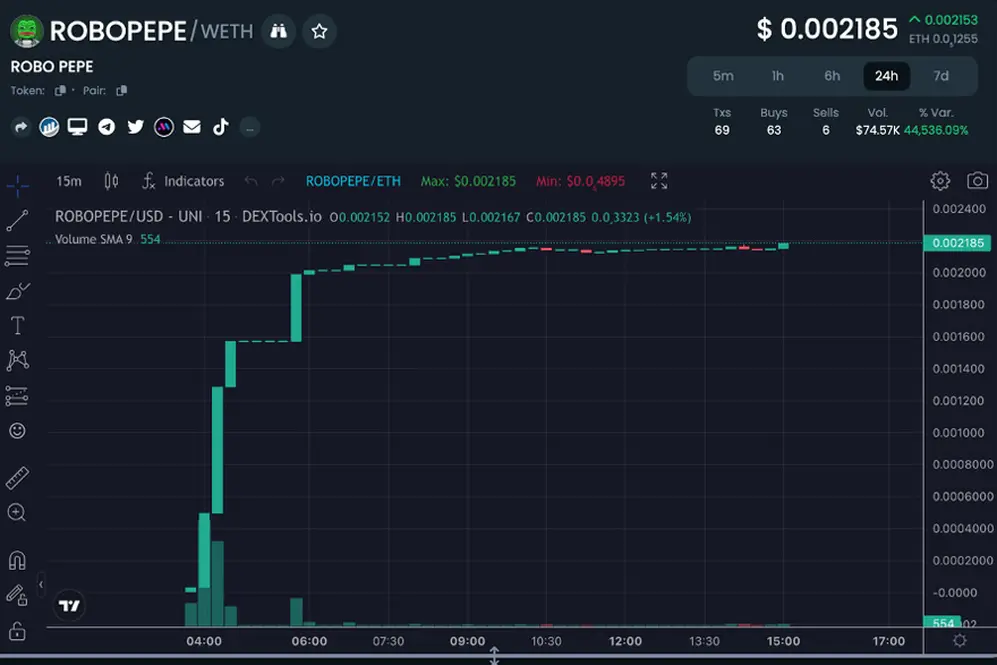Open the Telegram link

click(x=107, y=127)
